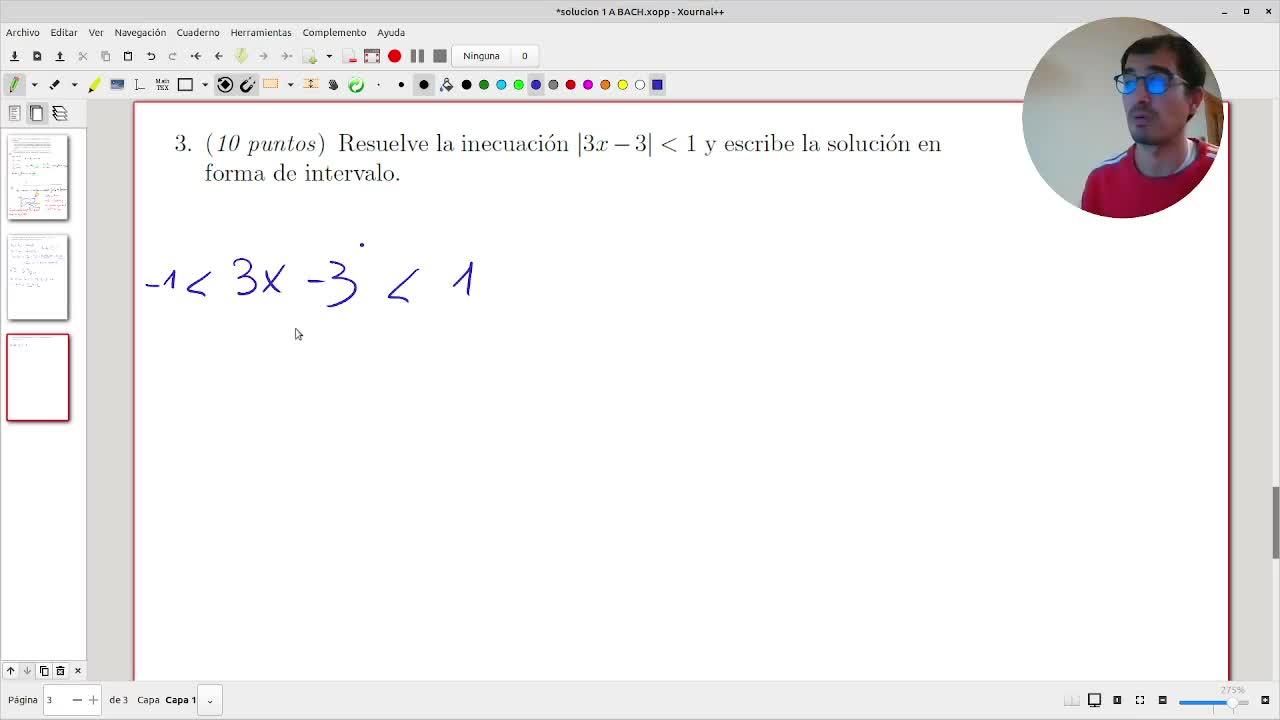This screenshot has height=720, width=1280.
Task: Open the Archivo menu
Action: click(x=23, y=32)
